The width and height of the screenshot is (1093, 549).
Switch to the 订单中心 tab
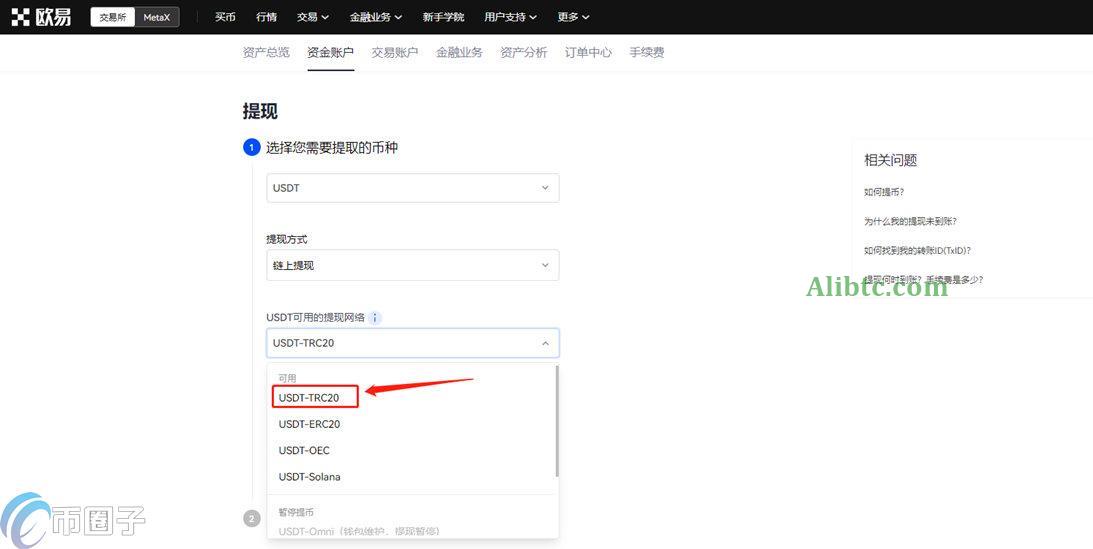click(x=588, y=52)
